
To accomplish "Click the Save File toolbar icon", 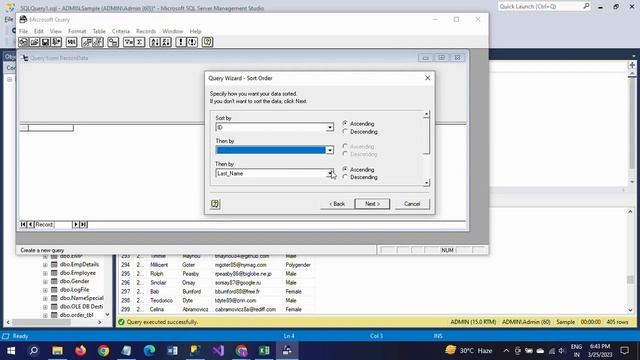I will [45, 42].
